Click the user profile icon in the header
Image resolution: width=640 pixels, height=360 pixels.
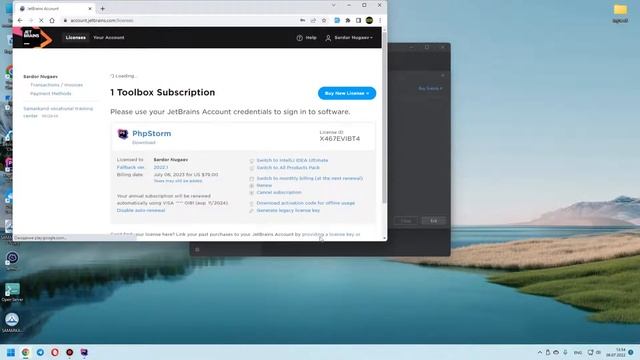[328, 38]
